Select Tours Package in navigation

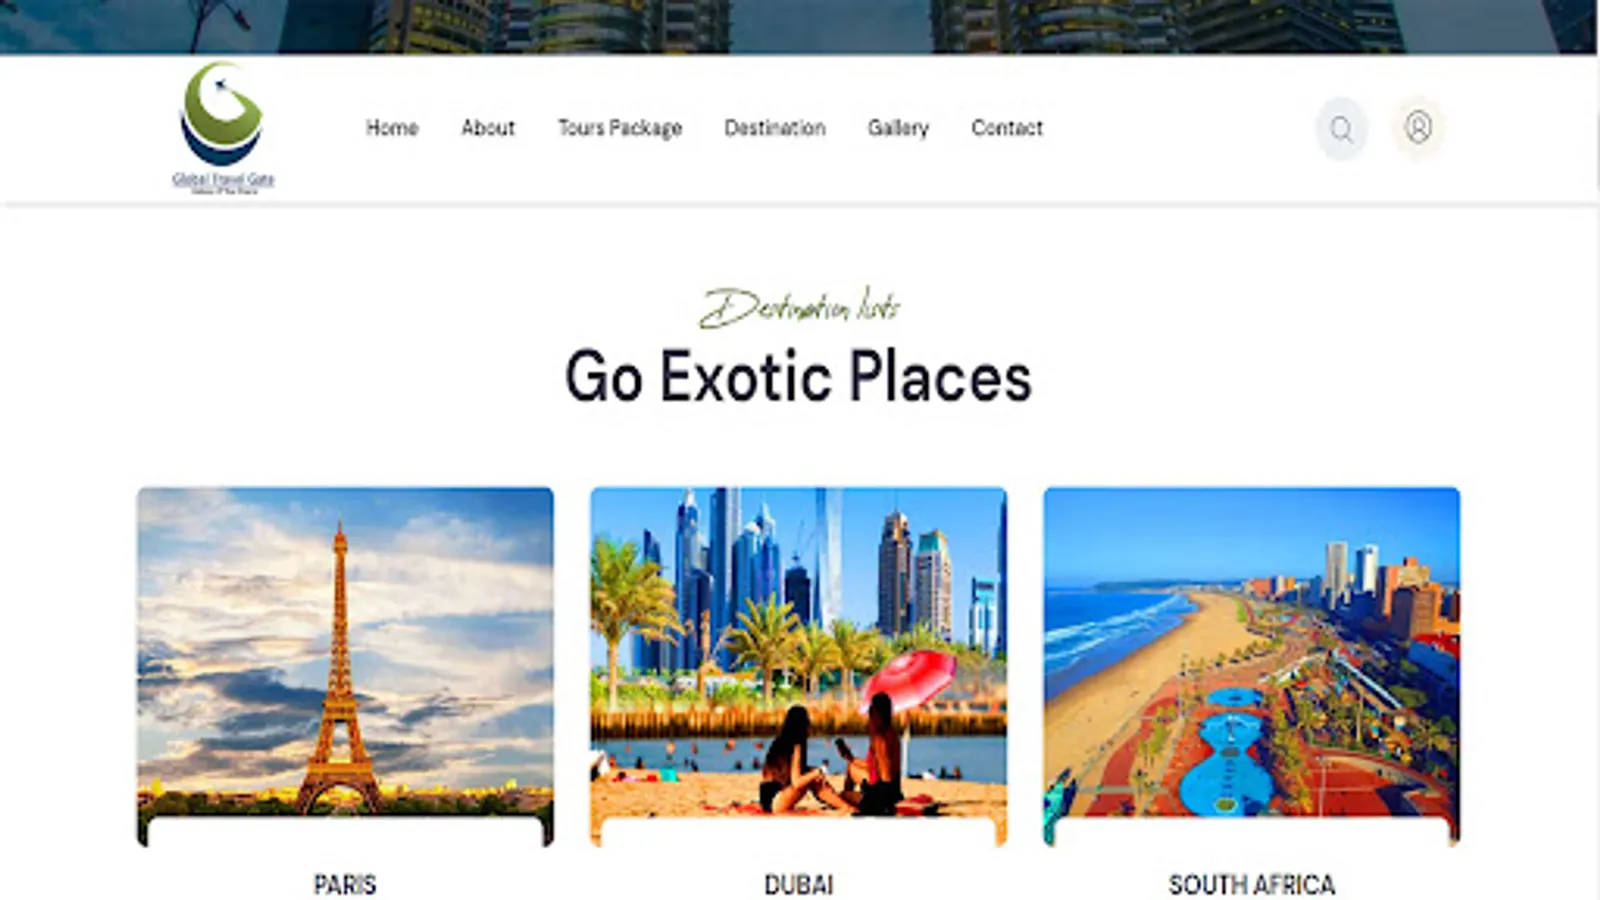[620, 128]
